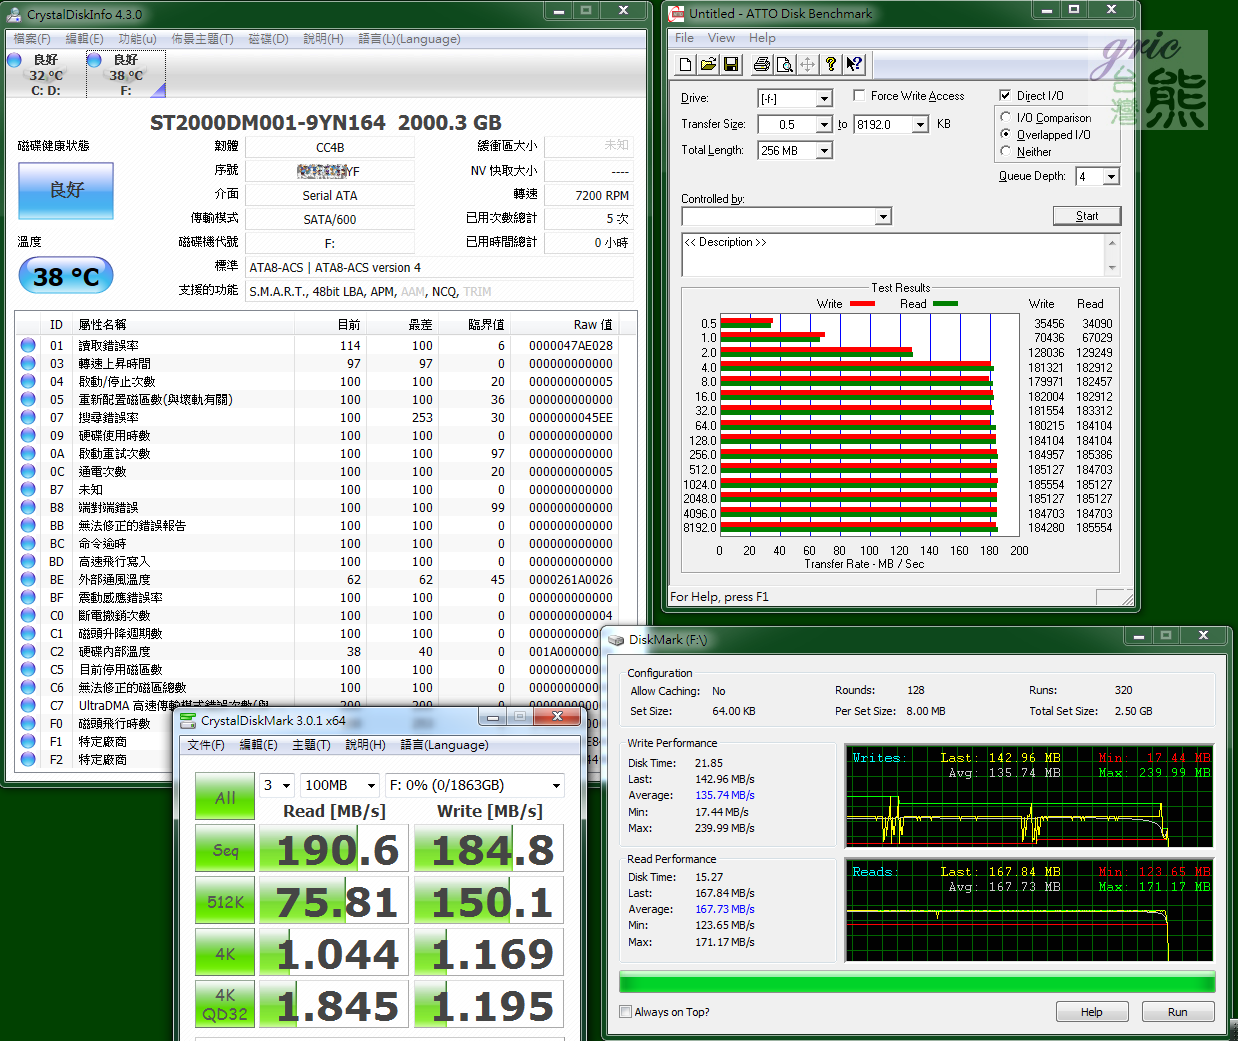This screenshot has width=1238, height=1041.
Task: Click the yellow question mark About icon
Action: (x=831, y=65)
